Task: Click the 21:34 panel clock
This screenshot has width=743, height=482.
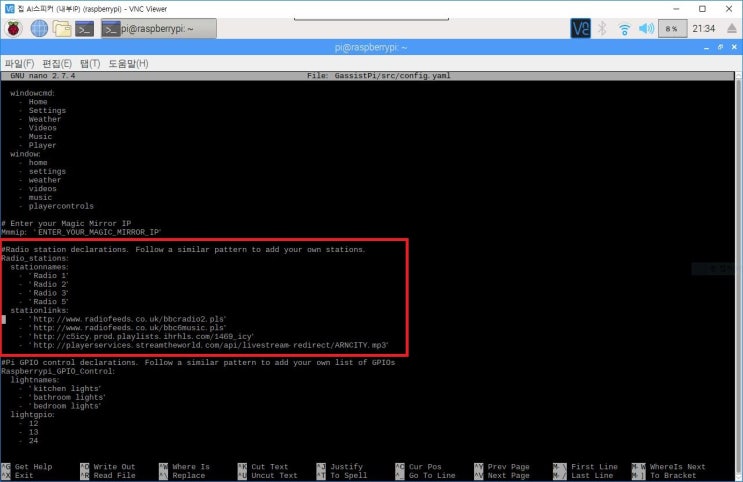Action: click(x=703, y=29)
